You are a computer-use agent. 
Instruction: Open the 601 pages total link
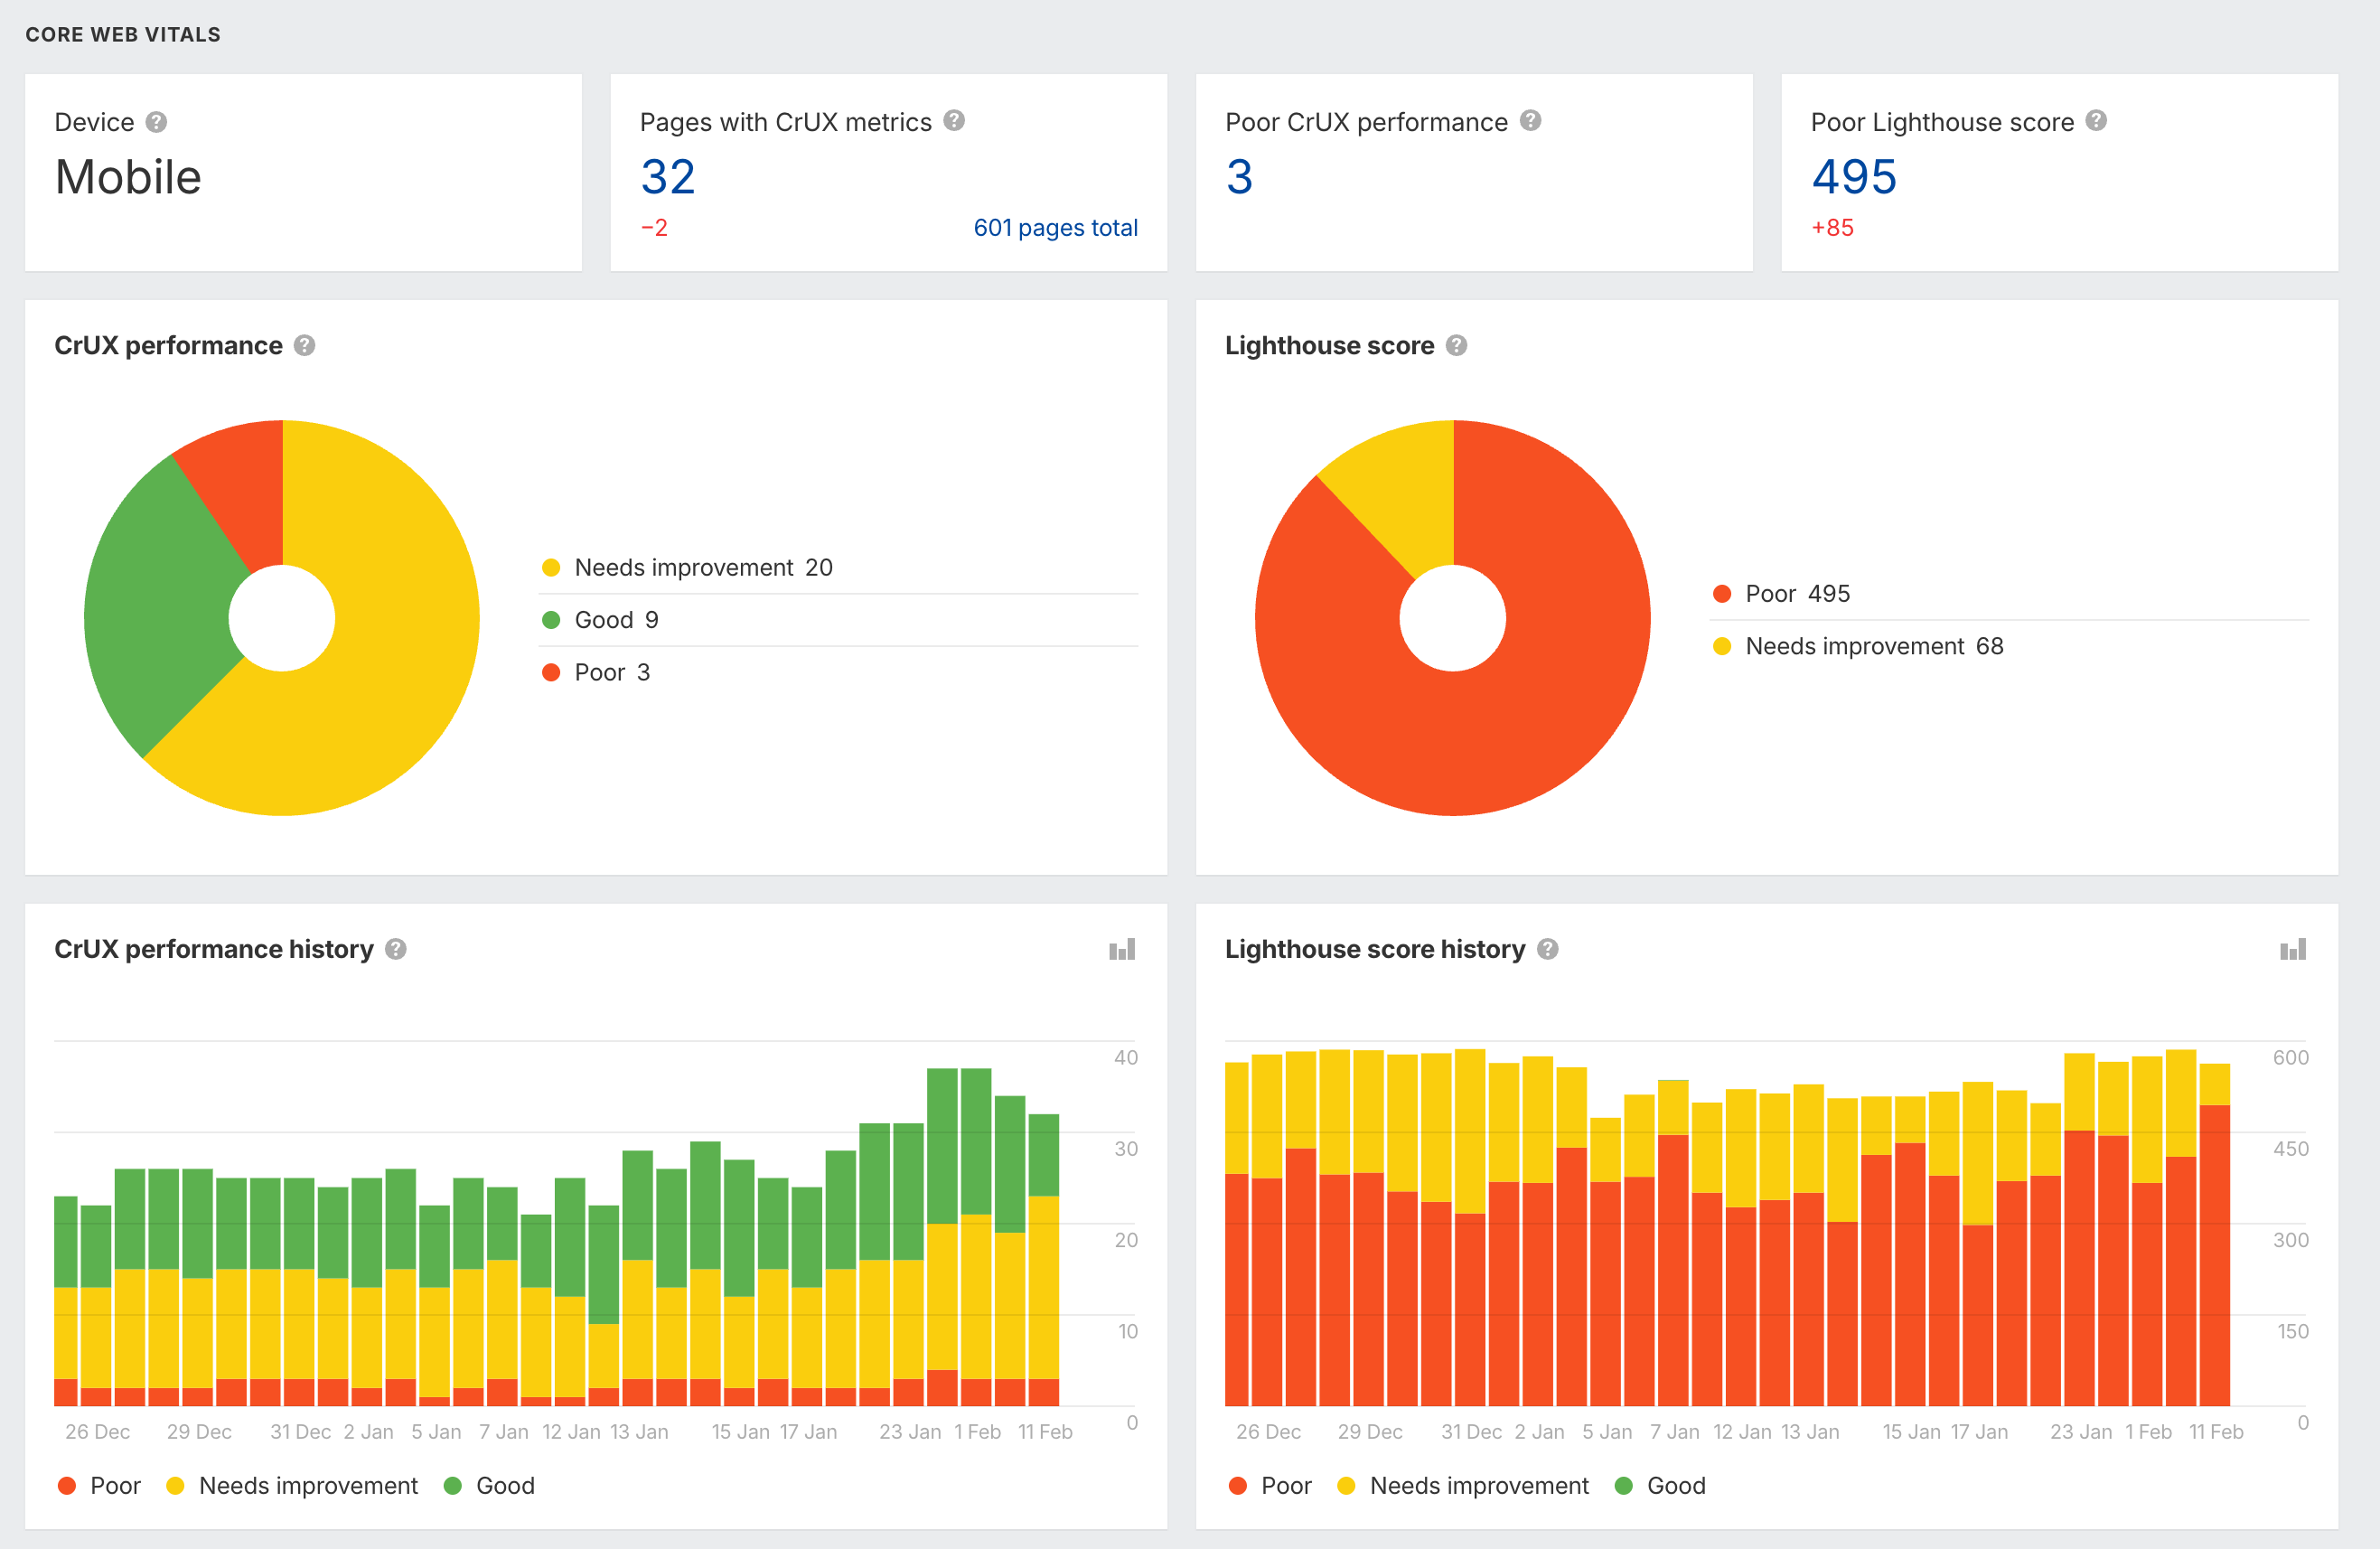click(x=1055, y=228)
